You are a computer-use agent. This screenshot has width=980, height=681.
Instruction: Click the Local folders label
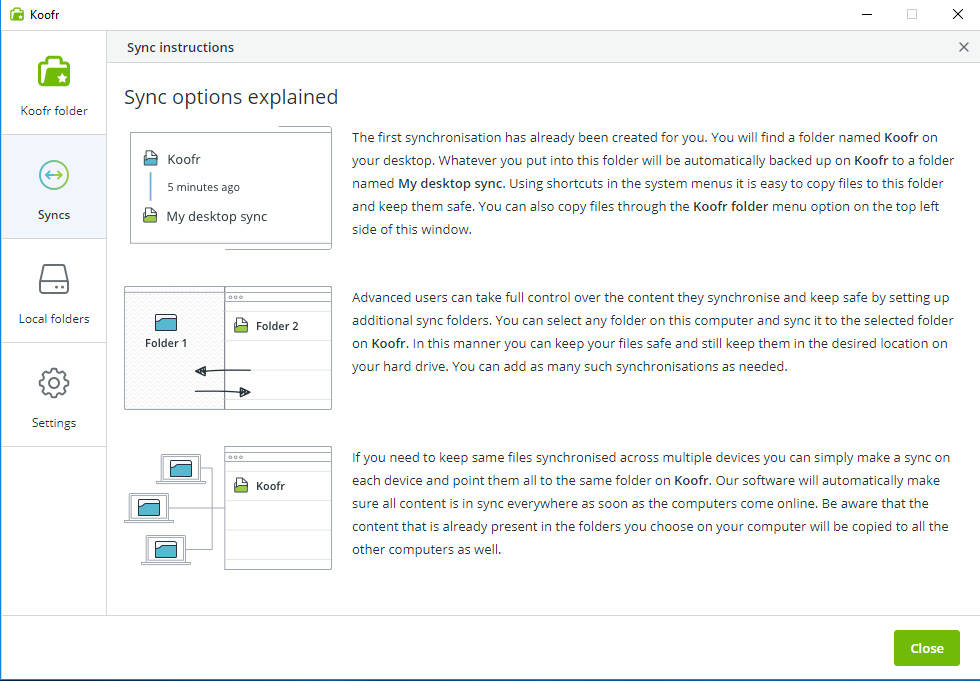(x=54, y=319)
